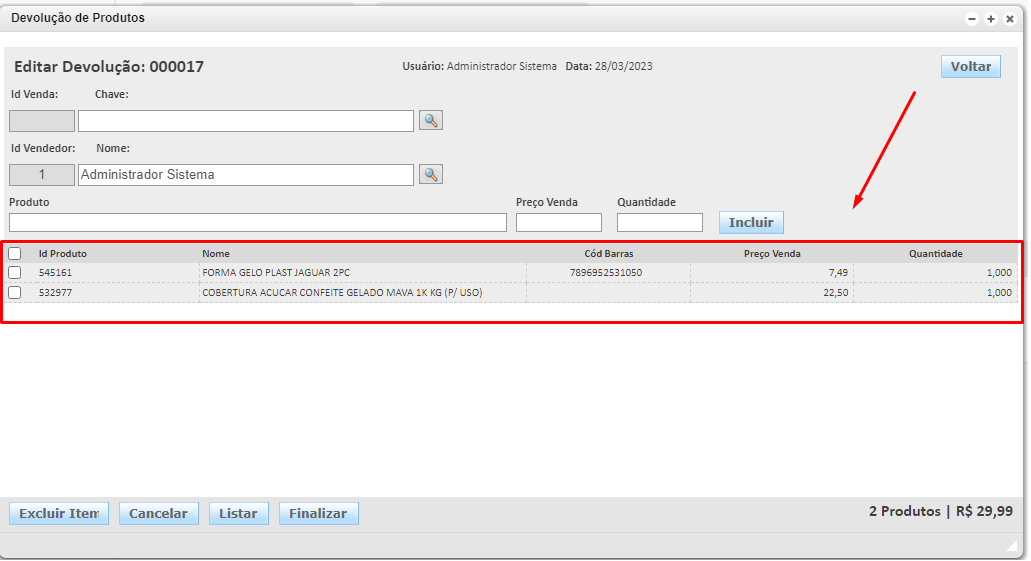Image resolution: width=1031 pixels, height=561 pixels.
Task: Open the Listar view
Action: click(x=238, y=513)
